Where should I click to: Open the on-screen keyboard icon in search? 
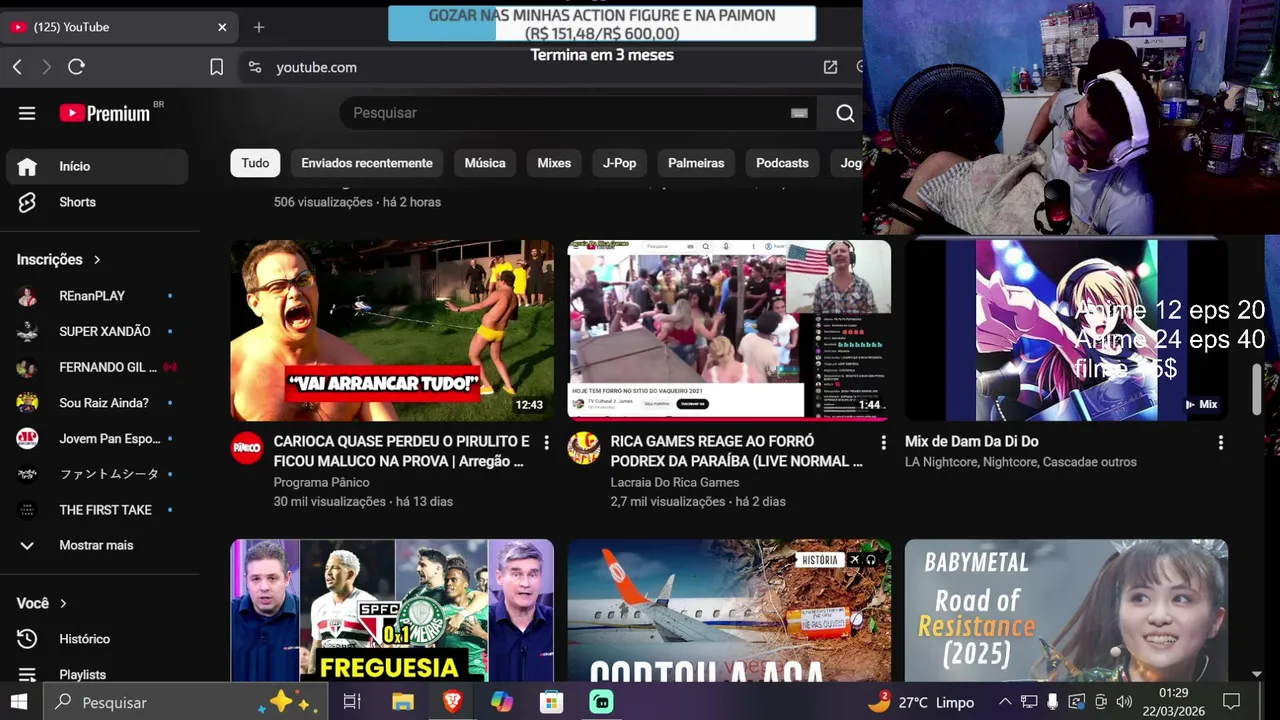click(x=799, y=113)
